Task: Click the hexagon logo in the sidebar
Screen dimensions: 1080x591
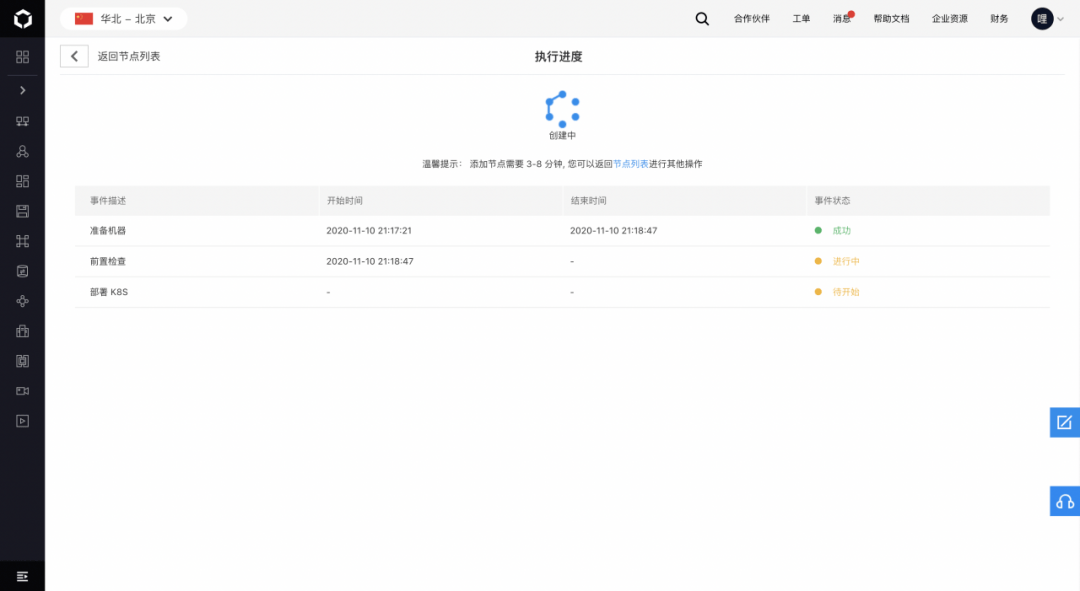Action: click(x=23, y=19)
